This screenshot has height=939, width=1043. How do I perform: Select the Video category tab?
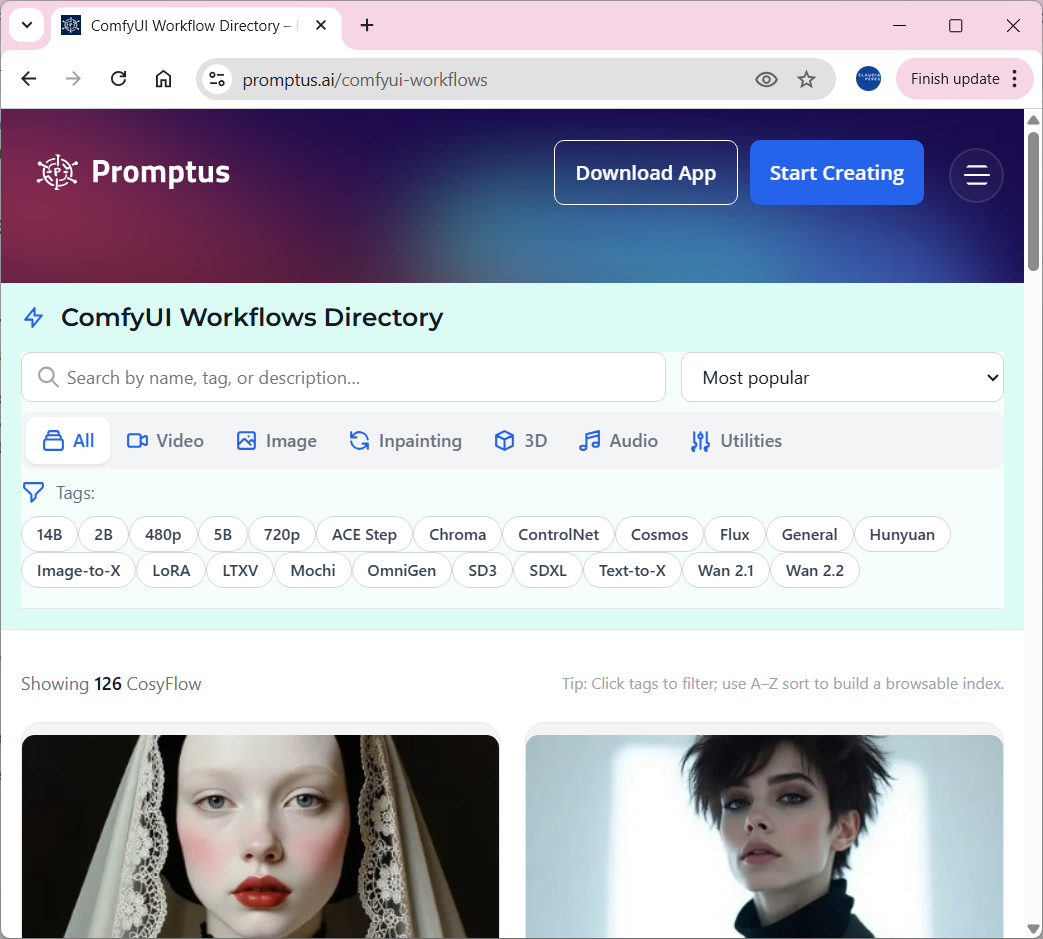click(165, 440)
